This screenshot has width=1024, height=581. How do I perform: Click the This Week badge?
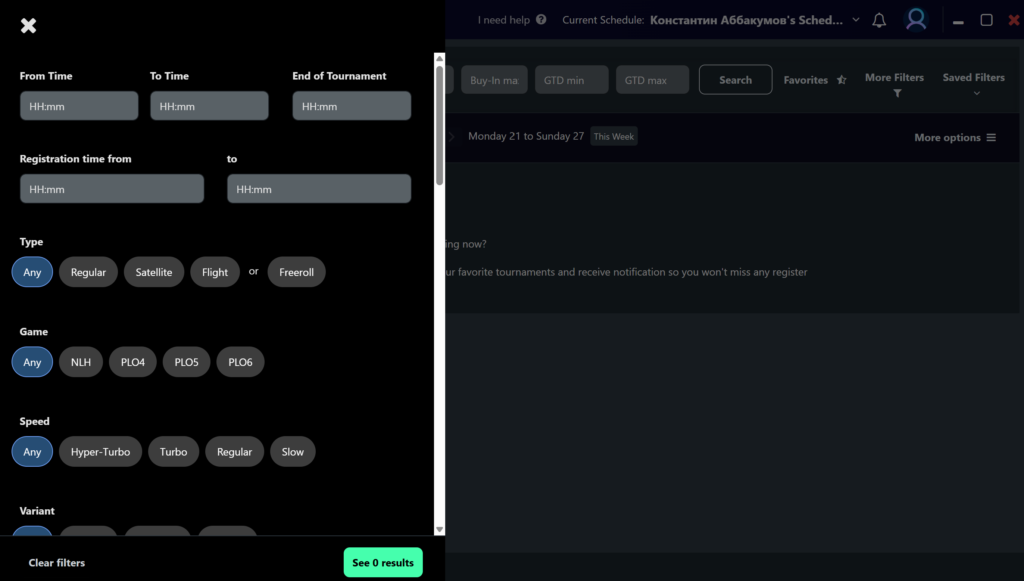[614, 136]
